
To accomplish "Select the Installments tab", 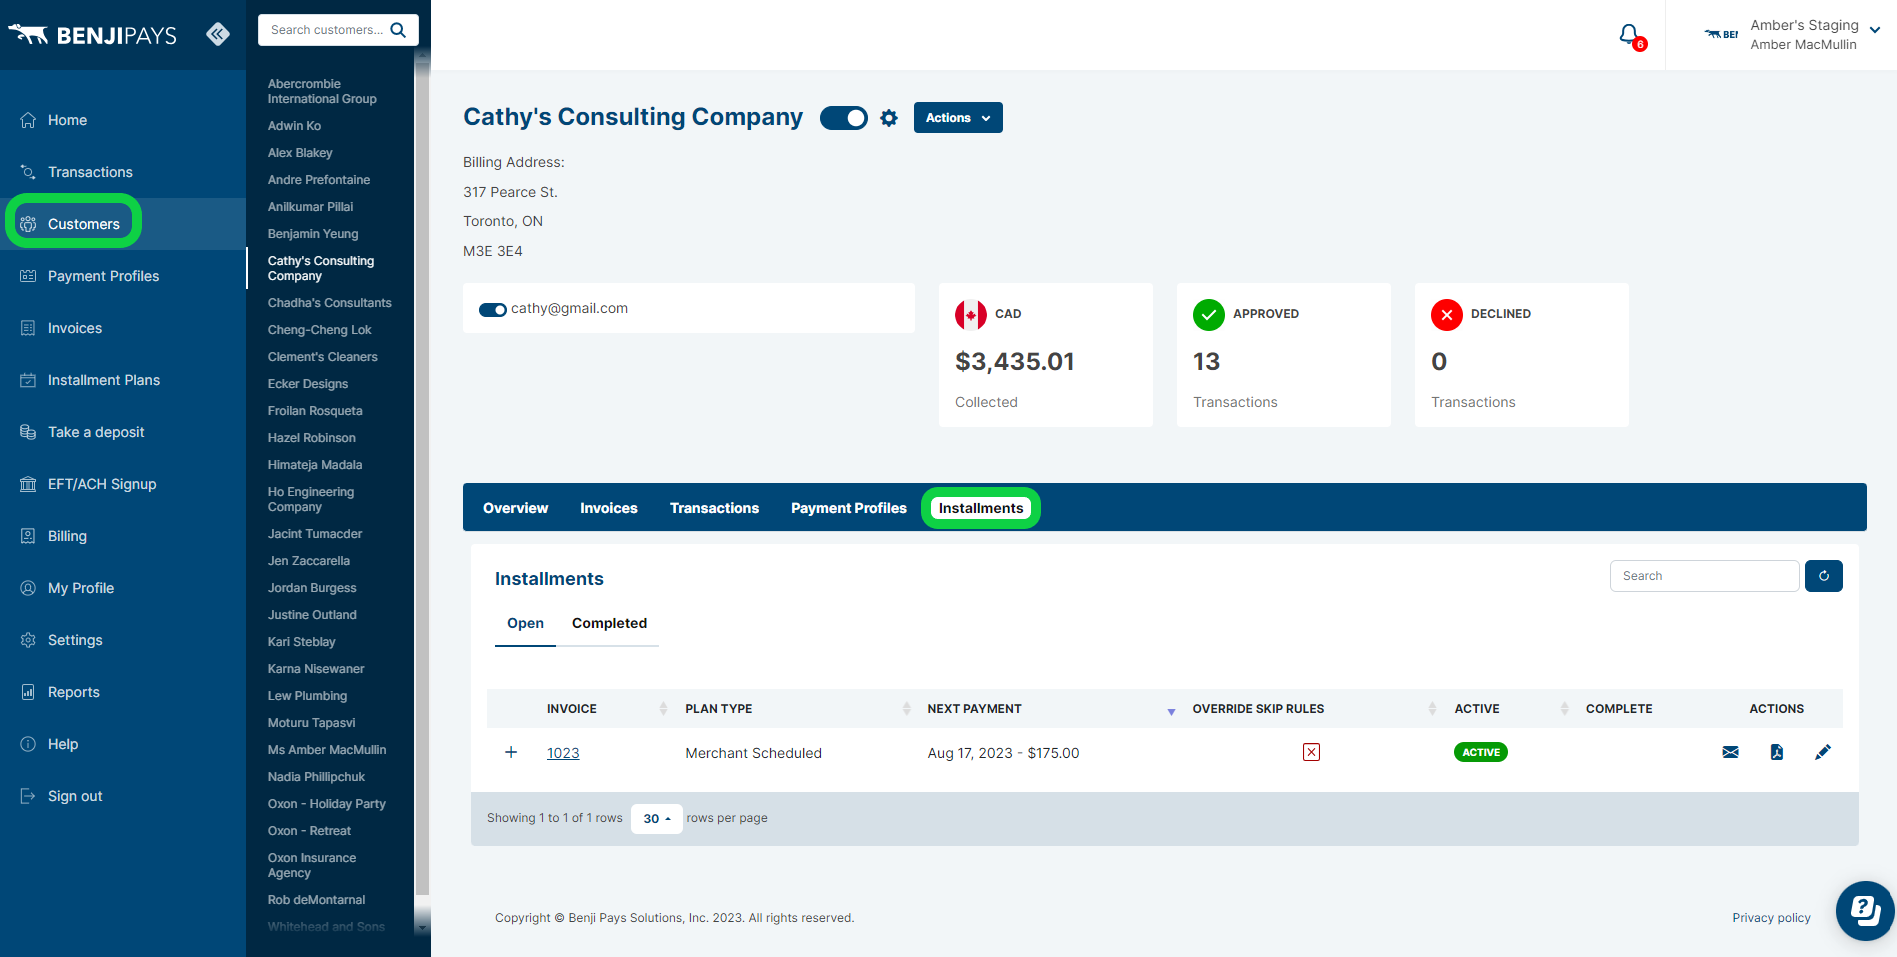I will point(981,508).
